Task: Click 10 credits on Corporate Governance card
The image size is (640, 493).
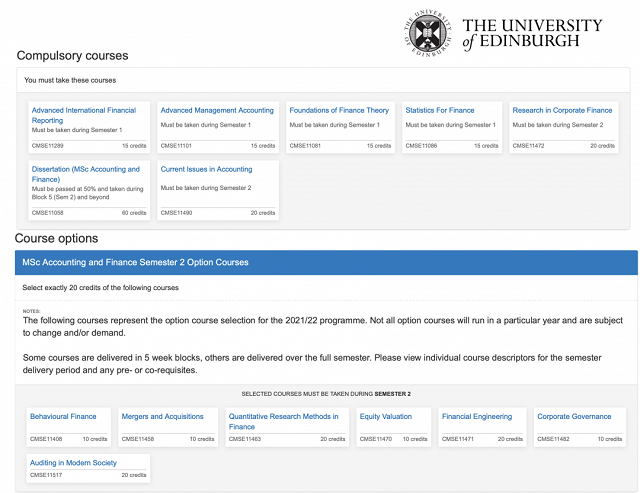Action: pos(610,439)
